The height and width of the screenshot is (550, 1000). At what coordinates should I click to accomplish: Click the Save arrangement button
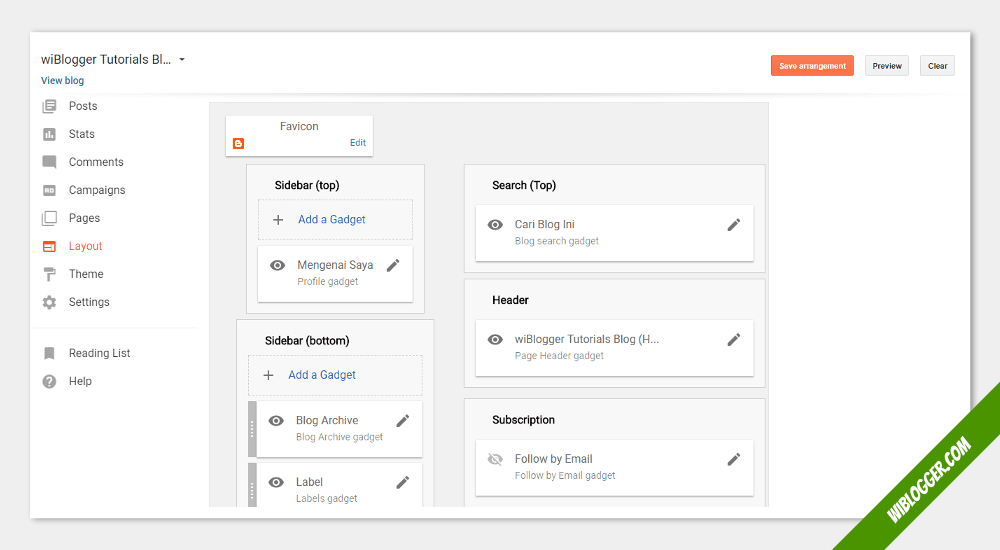click(x=812, y=66)
